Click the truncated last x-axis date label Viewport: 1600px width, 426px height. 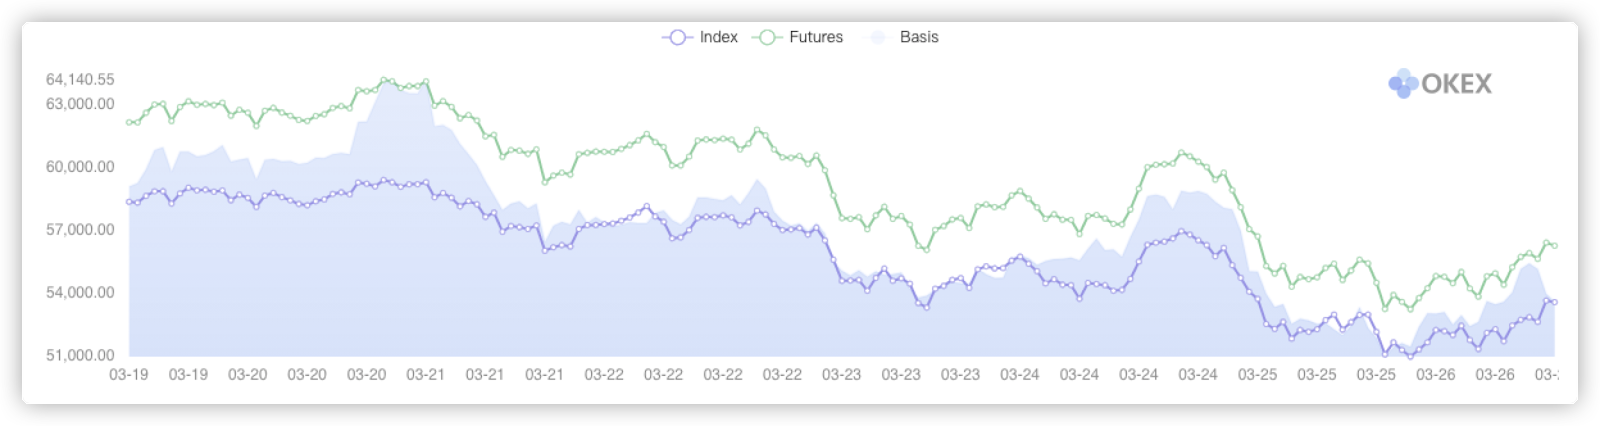[1546, 375]
